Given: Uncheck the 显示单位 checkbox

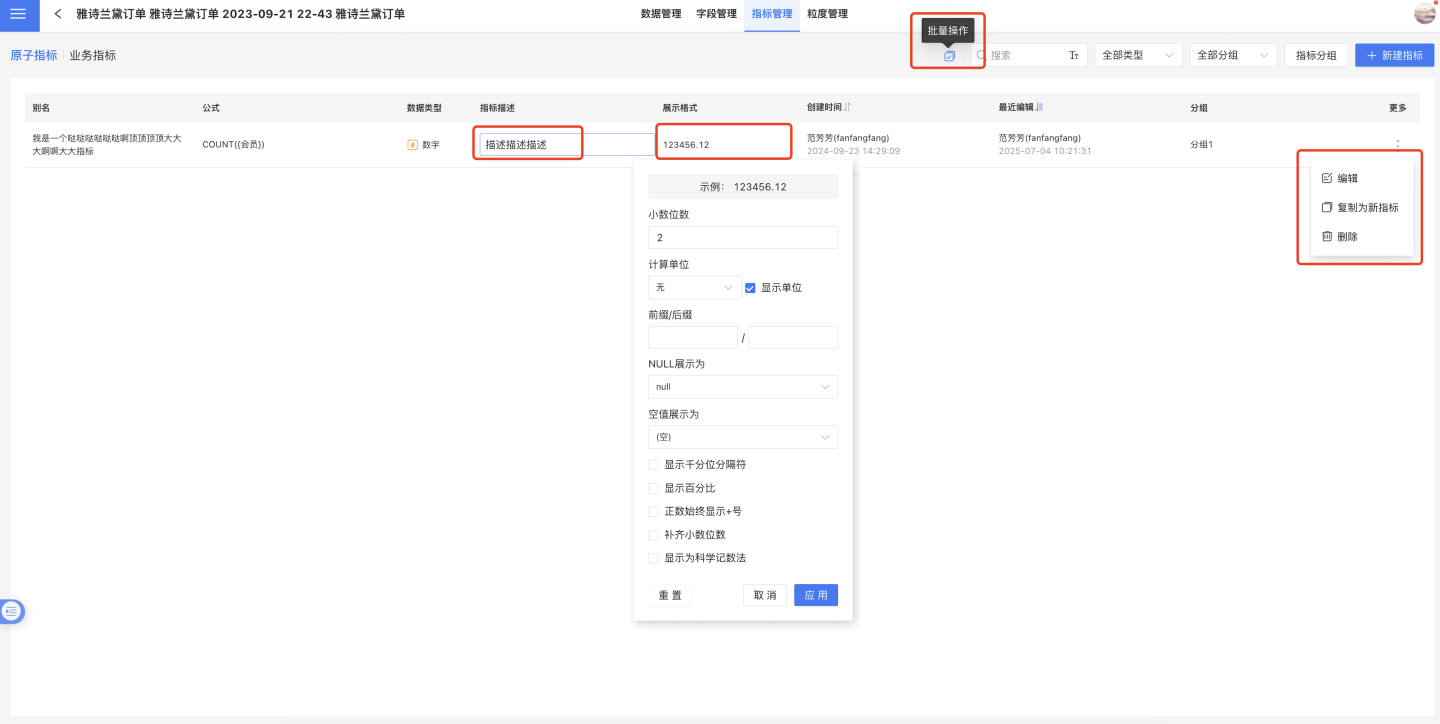Looking at the screenshot, I should point(750,288).
